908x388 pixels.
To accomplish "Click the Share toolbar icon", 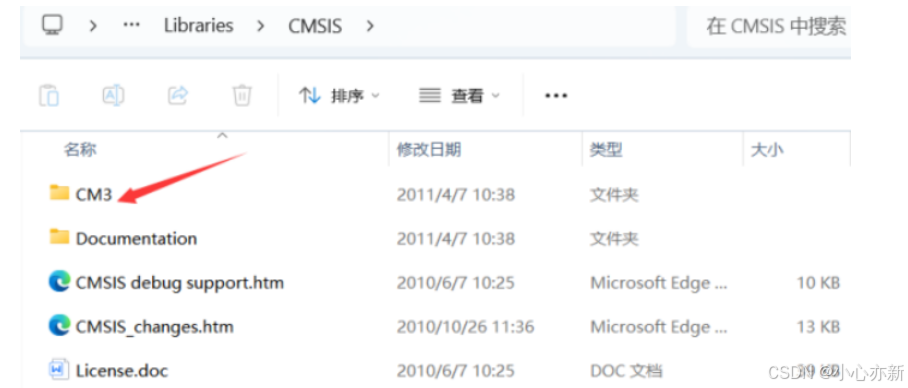I will [178, 95].
